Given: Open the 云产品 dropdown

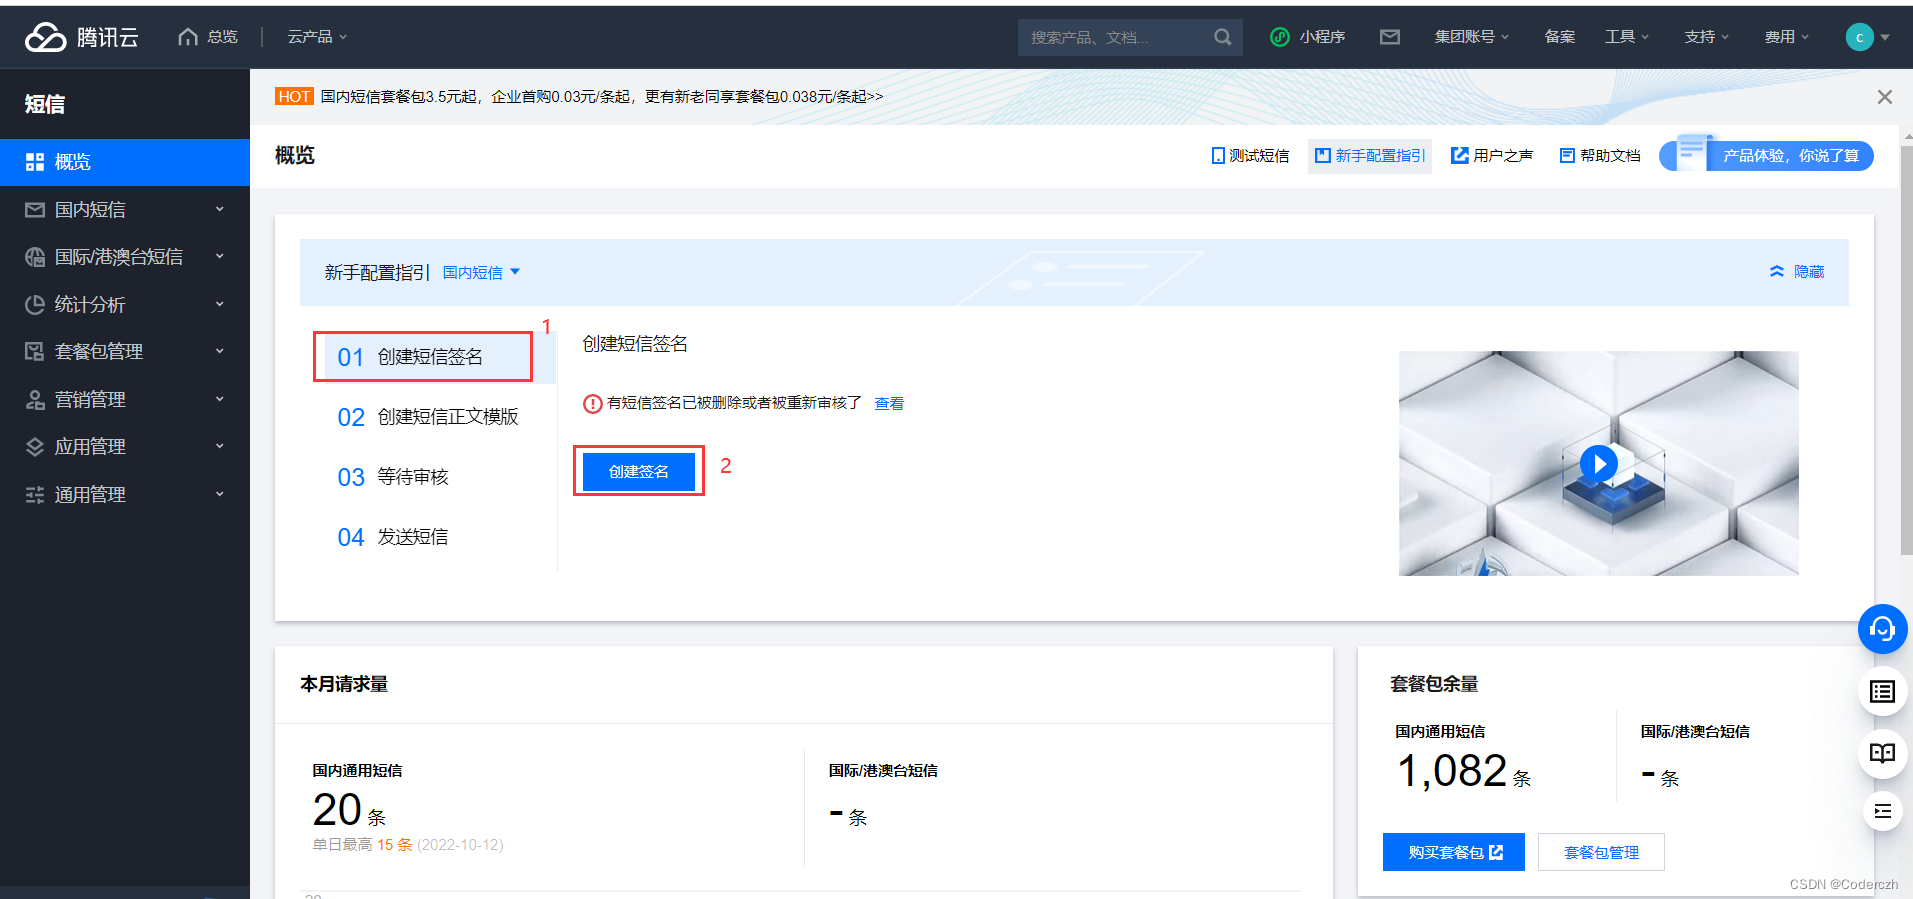Looking at the screenshot, I should [317, 37].
